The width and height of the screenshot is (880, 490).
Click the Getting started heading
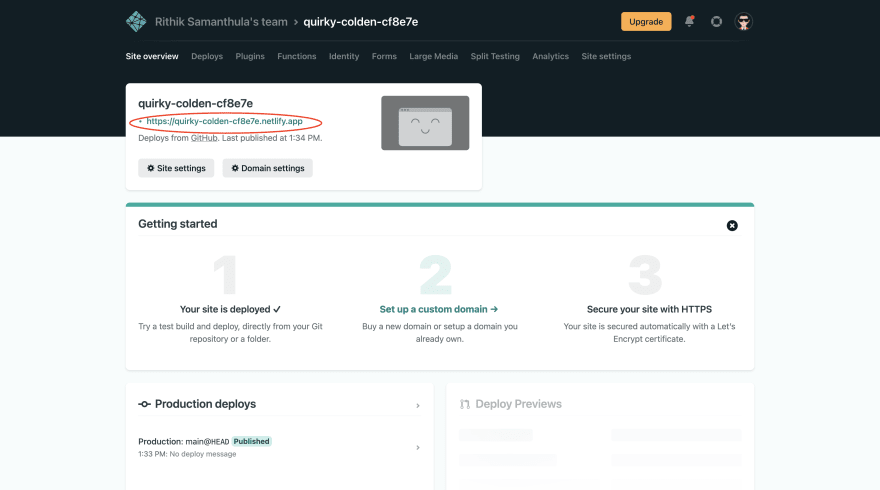(x=177, y=224)
